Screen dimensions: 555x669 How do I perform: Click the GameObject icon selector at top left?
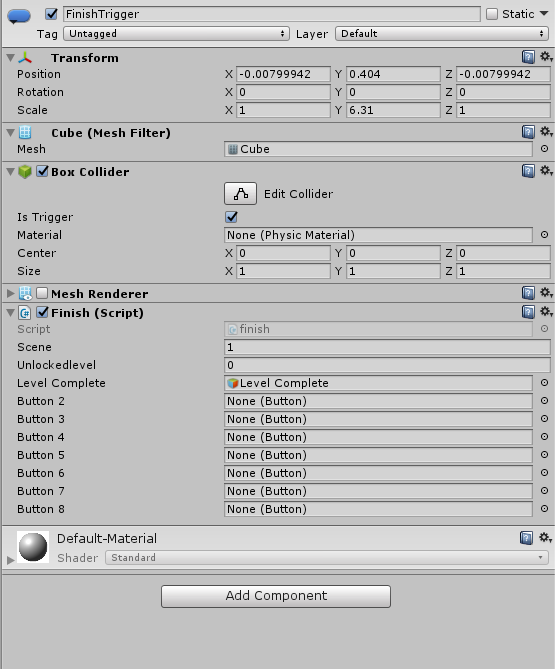click(19, 16)
